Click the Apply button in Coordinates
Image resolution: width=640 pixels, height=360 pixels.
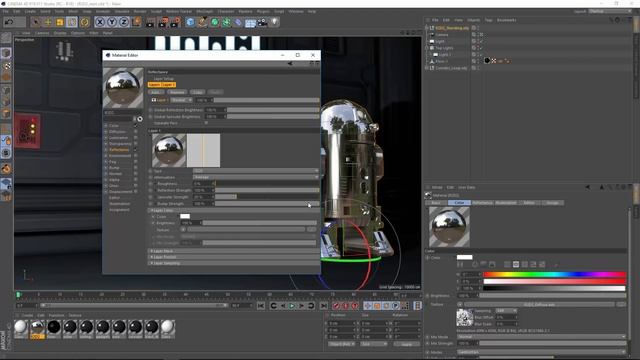[x=407, y=344]
